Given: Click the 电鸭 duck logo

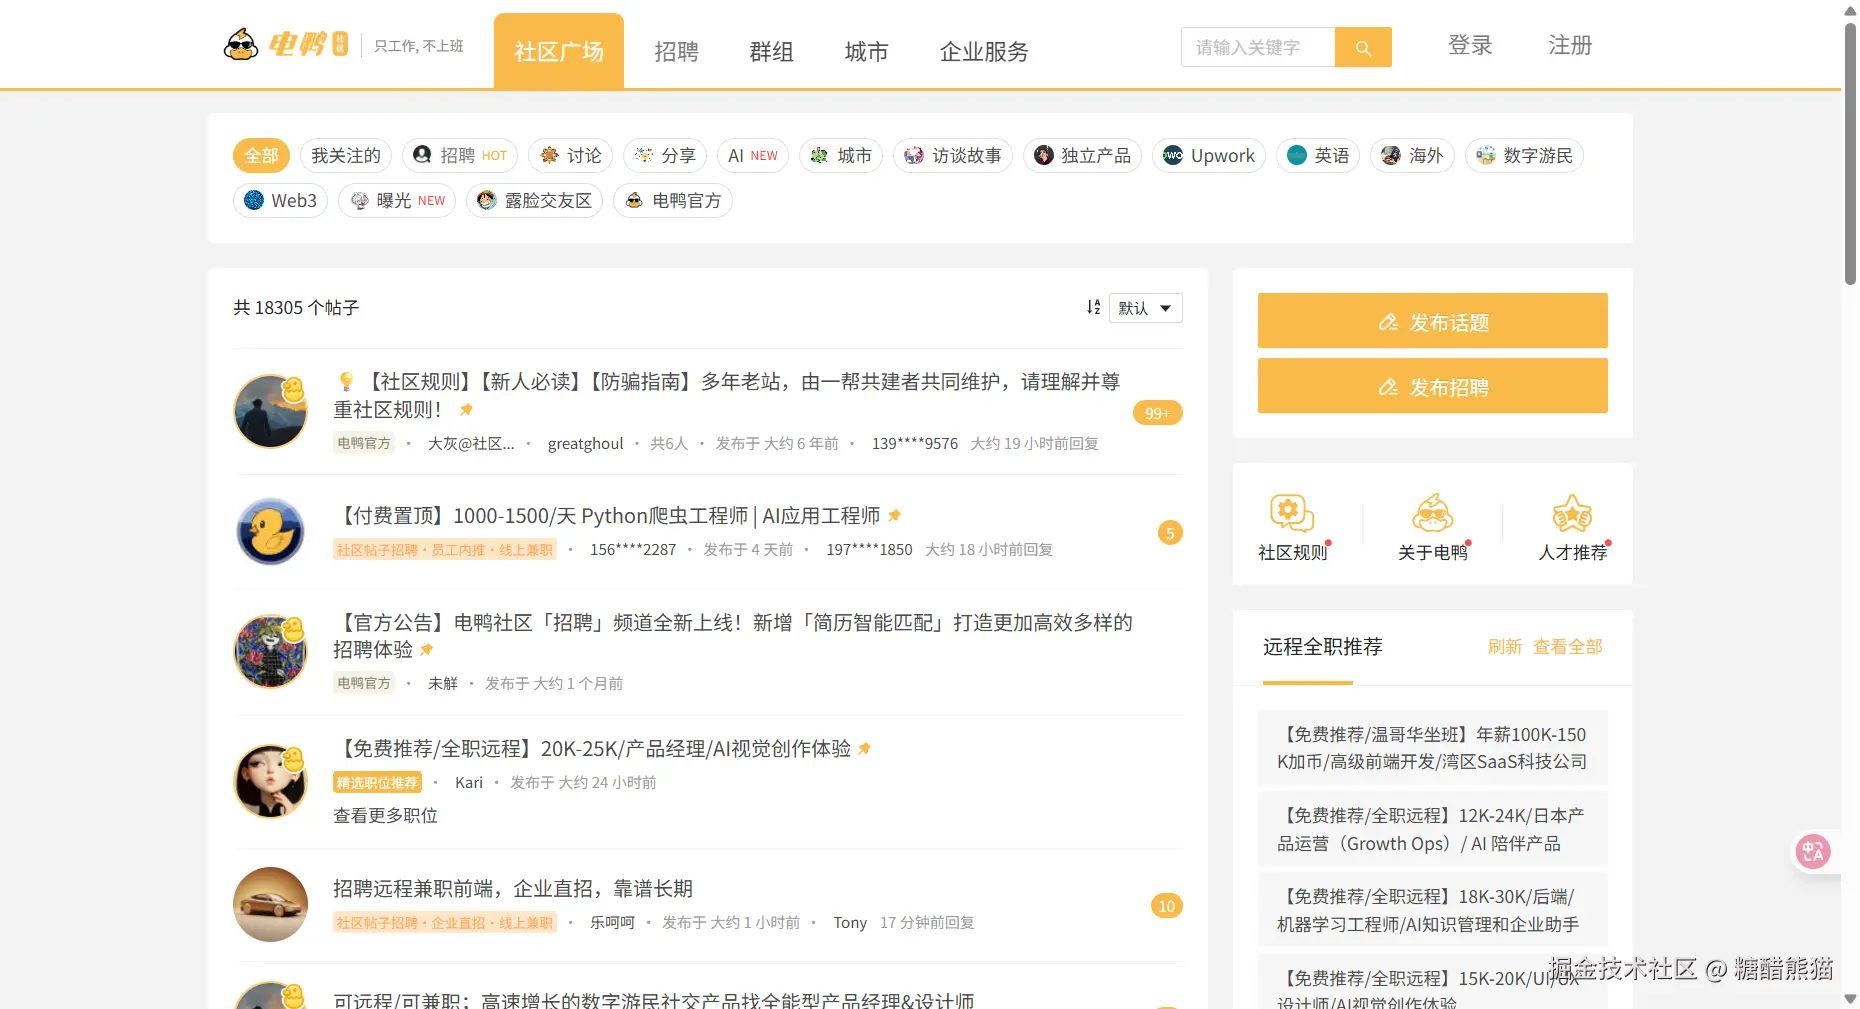Looking at the screenshot, I should [x=241, y=44].
